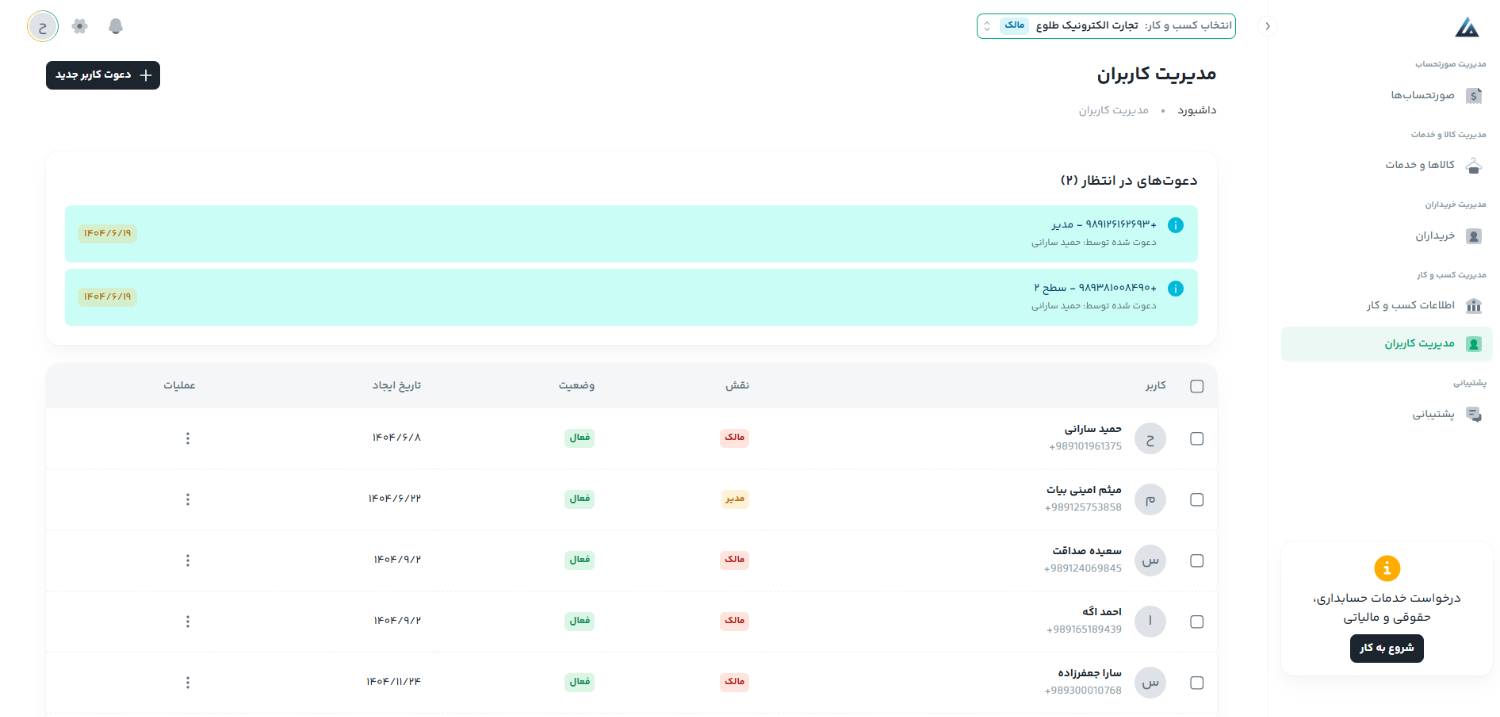This screenshot has height=717, width=1500.
Task: Click the وضعیت column header
Action: click(577, 386)
